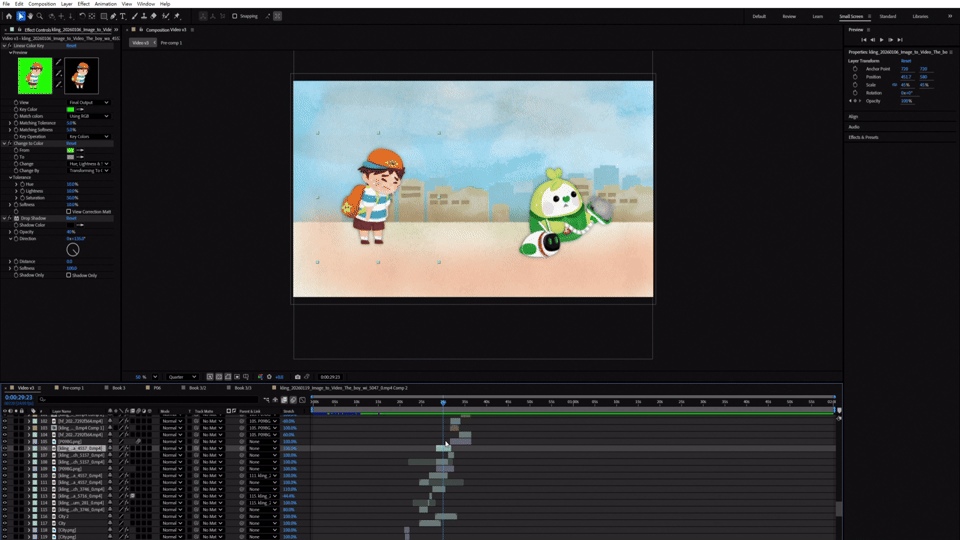Open the Effect menu
Viewport: 960px width, 540px height.
tap(83, 4)
